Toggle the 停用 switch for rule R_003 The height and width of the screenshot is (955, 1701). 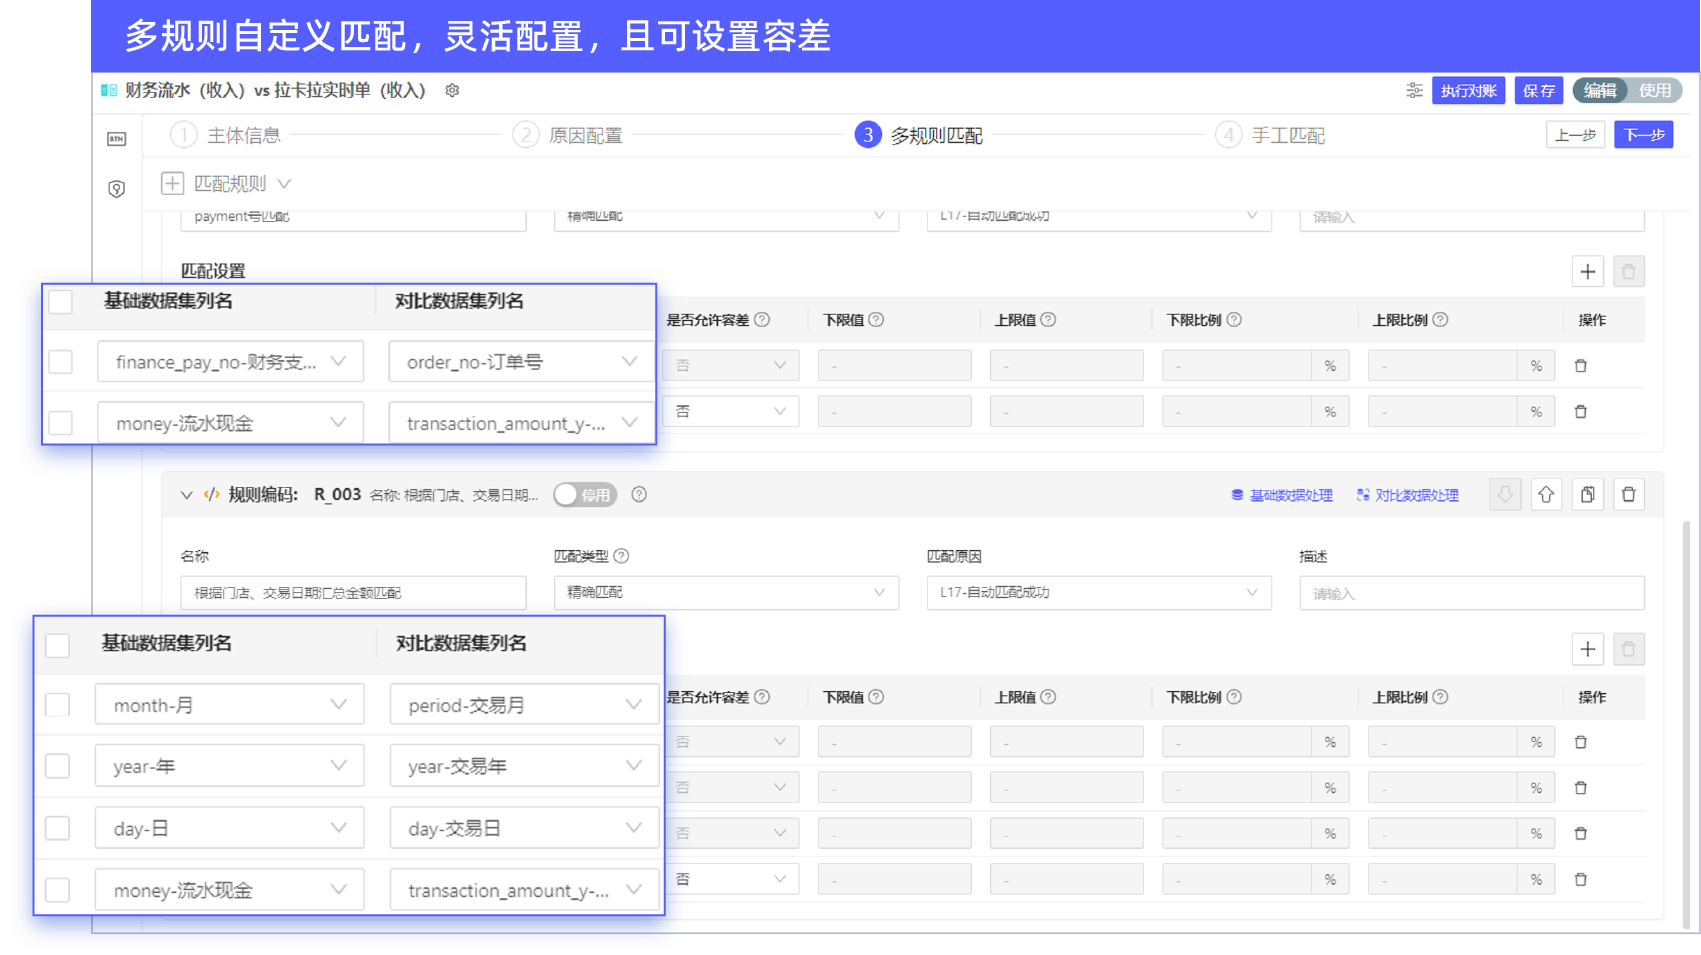point(585,495)
